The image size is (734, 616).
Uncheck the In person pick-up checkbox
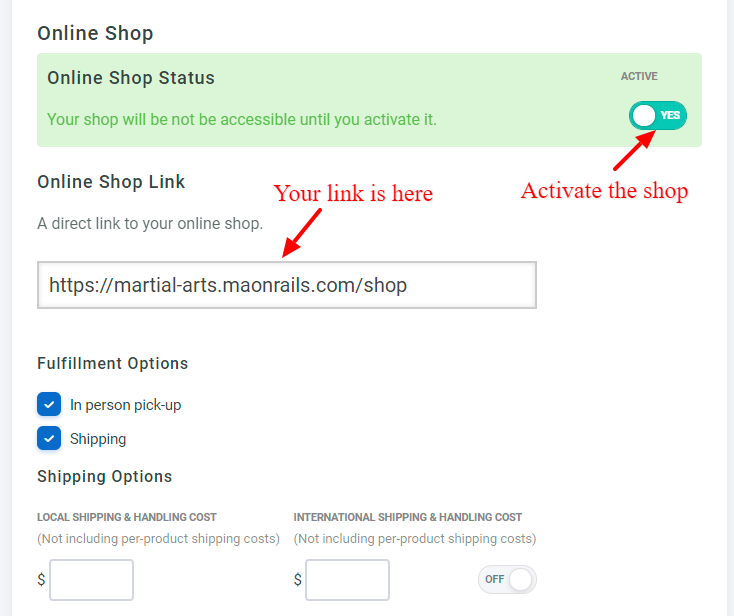pyautogui.click(x=49, y=404)
